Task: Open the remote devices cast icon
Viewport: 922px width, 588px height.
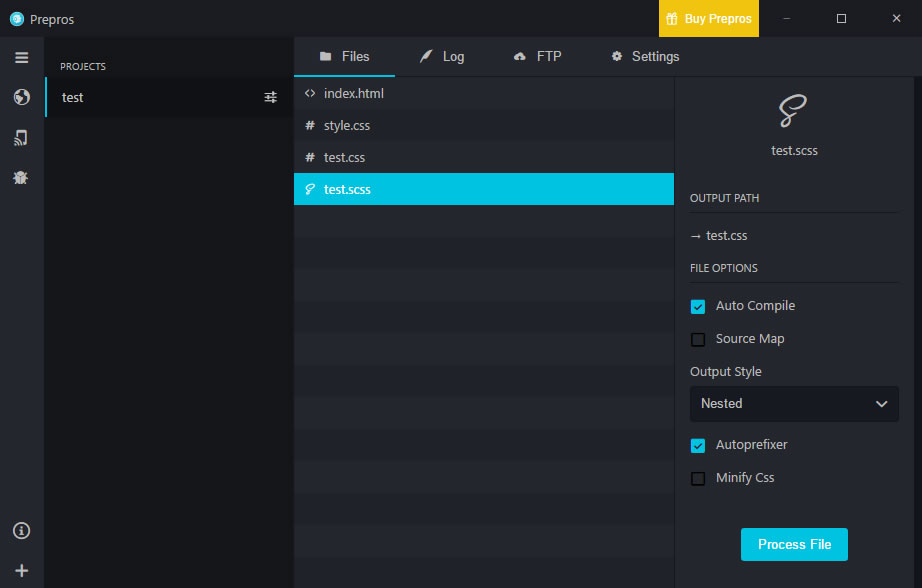Action: coord(21,137)
